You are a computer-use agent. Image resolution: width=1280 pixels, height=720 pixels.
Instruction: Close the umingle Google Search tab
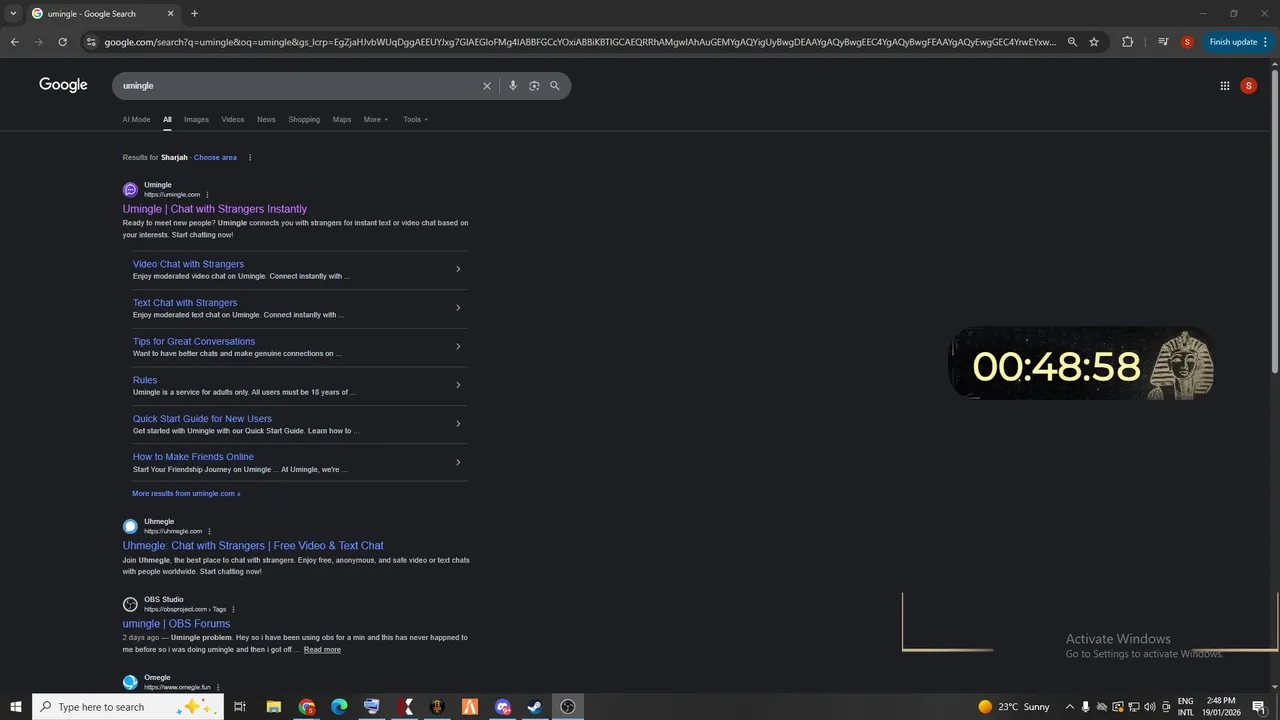[x=170, y=14]
